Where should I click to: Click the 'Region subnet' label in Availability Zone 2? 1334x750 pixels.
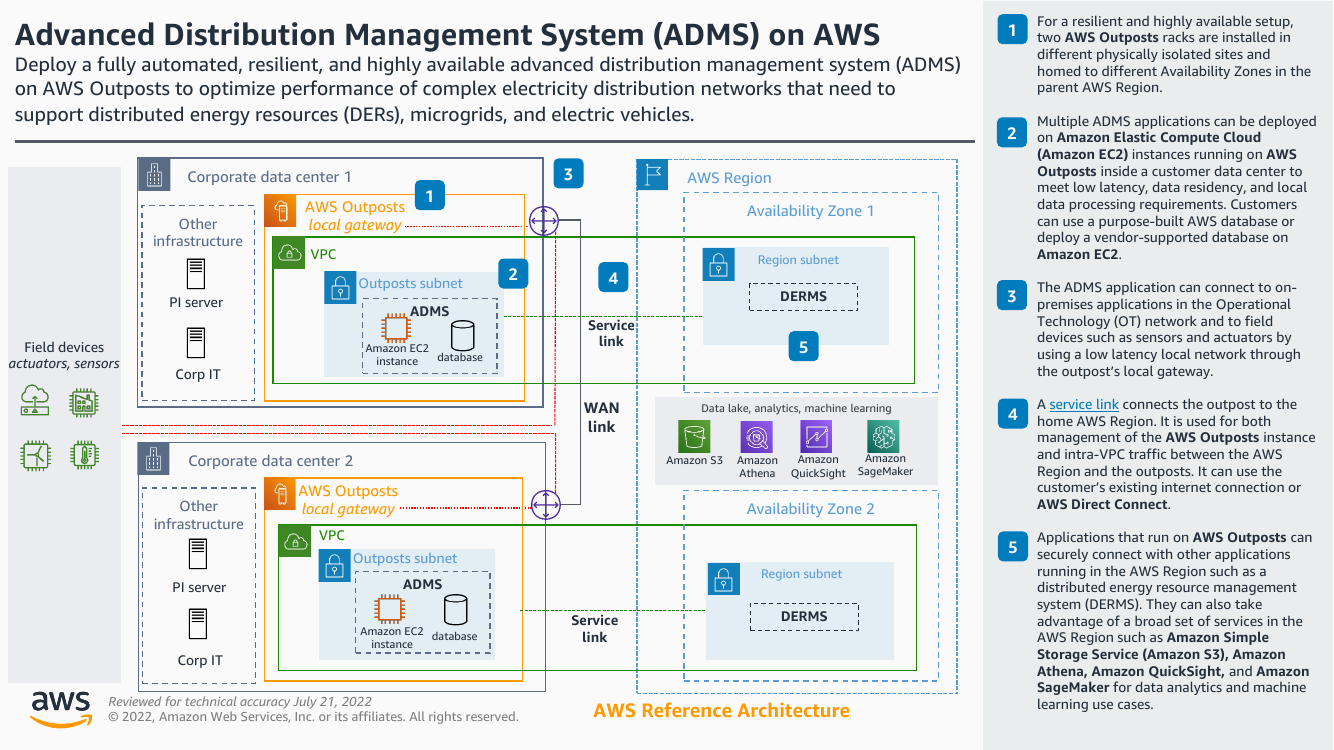point(802,574)
